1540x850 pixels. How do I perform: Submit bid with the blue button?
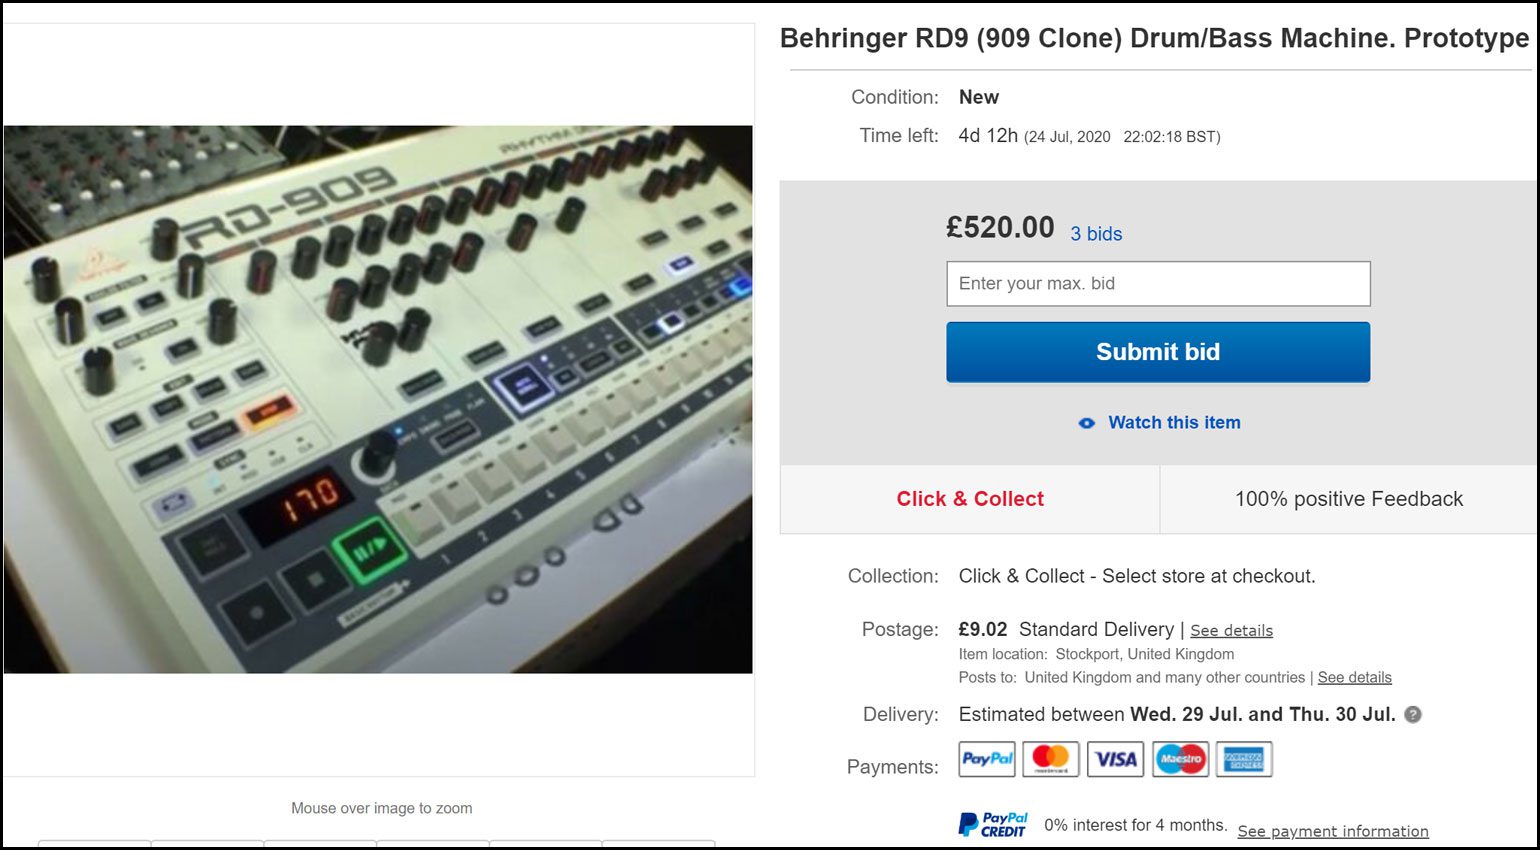click(1158, 352)
